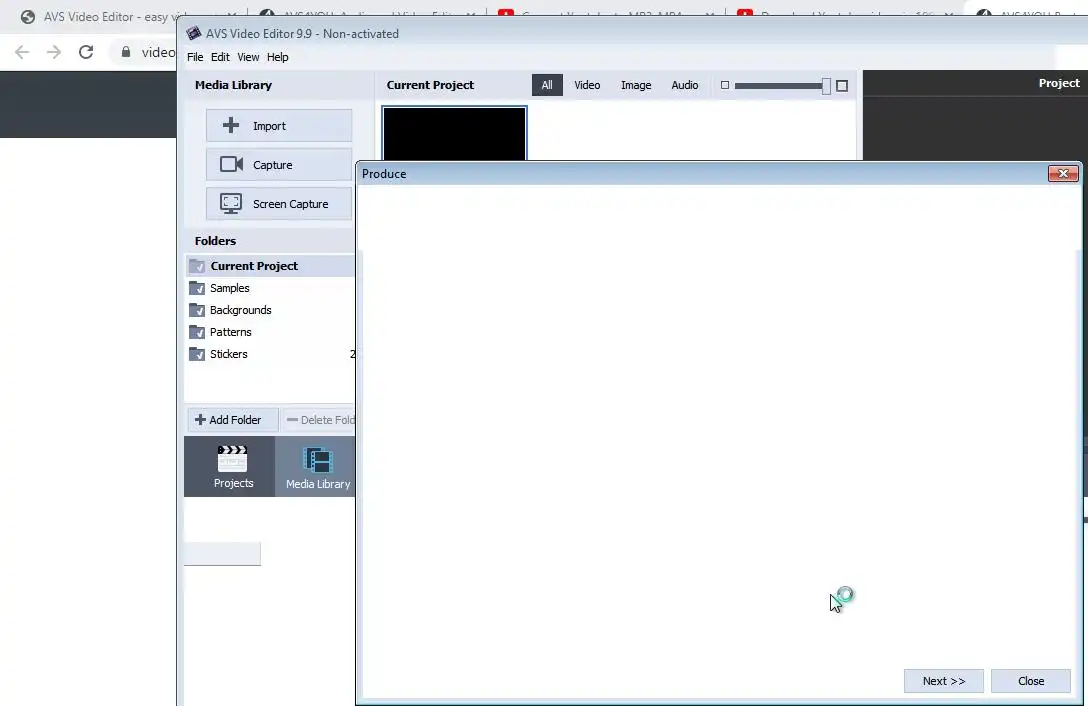1088x706 pixels.
Task: Reload the browser page
Action: pos(86,52)
